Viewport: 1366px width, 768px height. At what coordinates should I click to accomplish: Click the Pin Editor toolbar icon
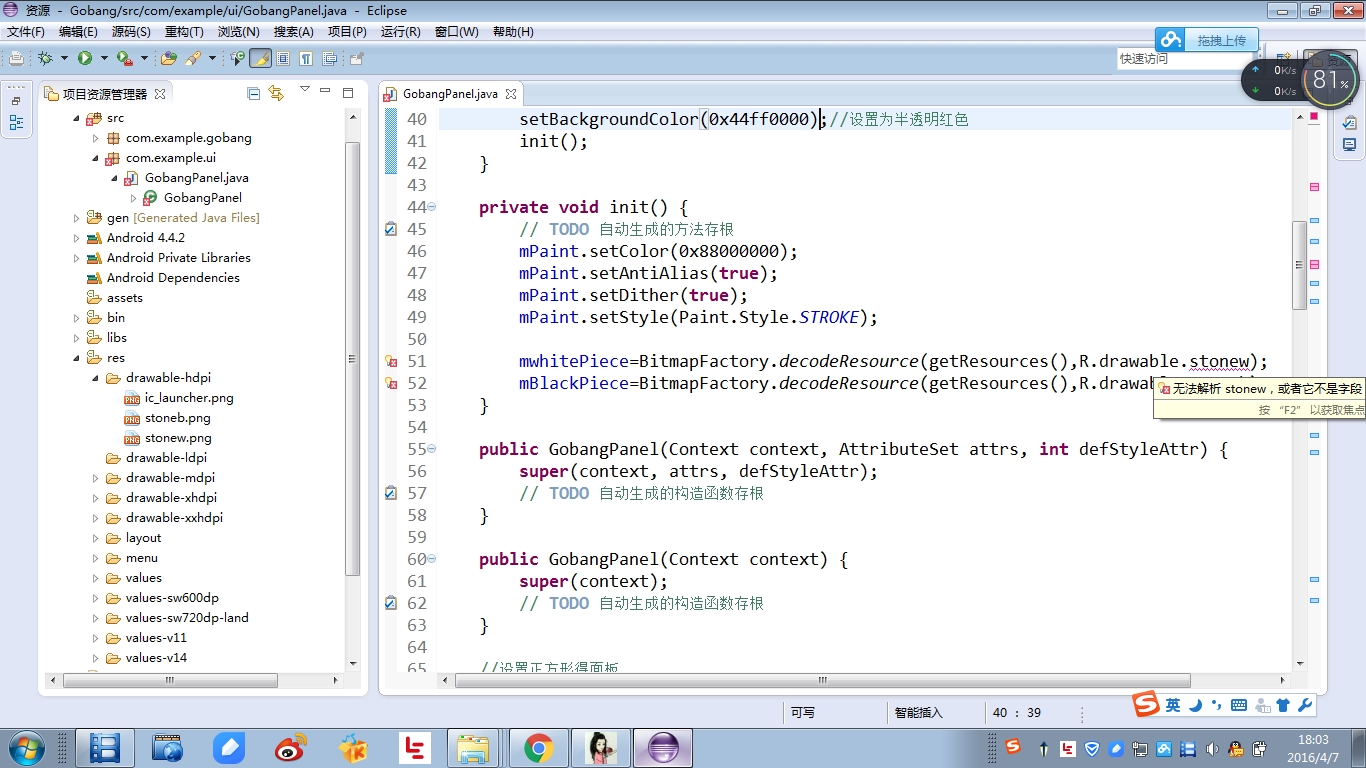pyautogui.click(x=357, y=58)
